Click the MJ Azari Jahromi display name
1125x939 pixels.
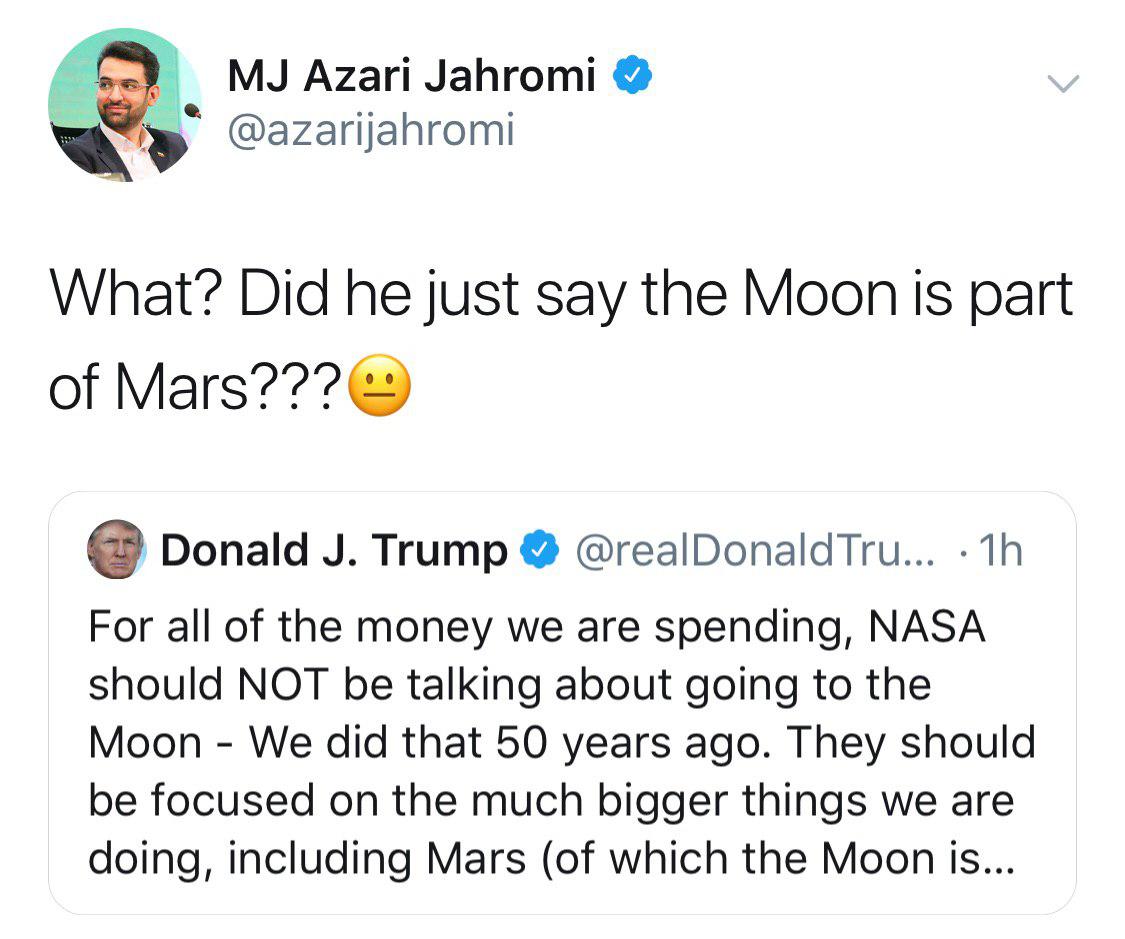click(x=411, y=77)
